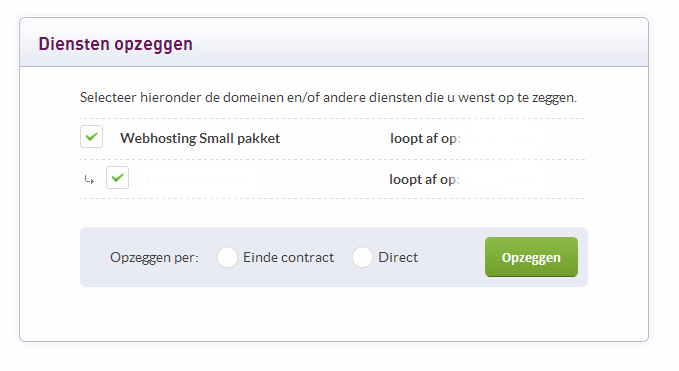
Task: Click the Diensten opzeggen heading
Action: pyautogui.click(x=116, y=44)
